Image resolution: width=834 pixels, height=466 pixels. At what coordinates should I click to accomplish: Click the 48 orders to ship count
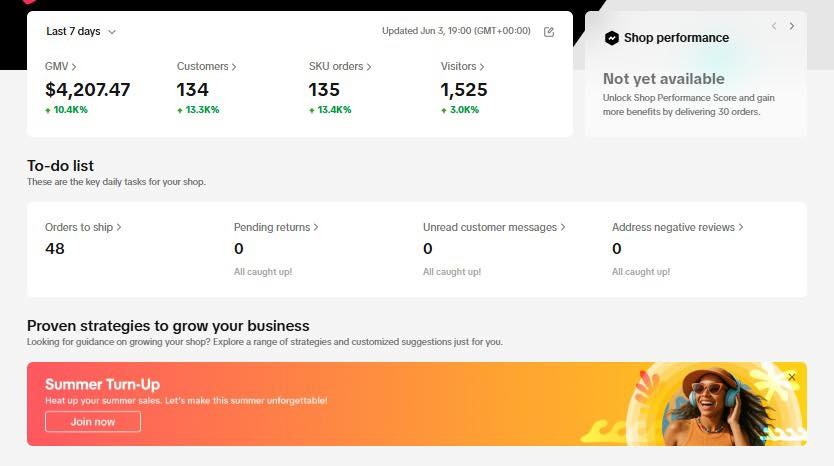55,249
